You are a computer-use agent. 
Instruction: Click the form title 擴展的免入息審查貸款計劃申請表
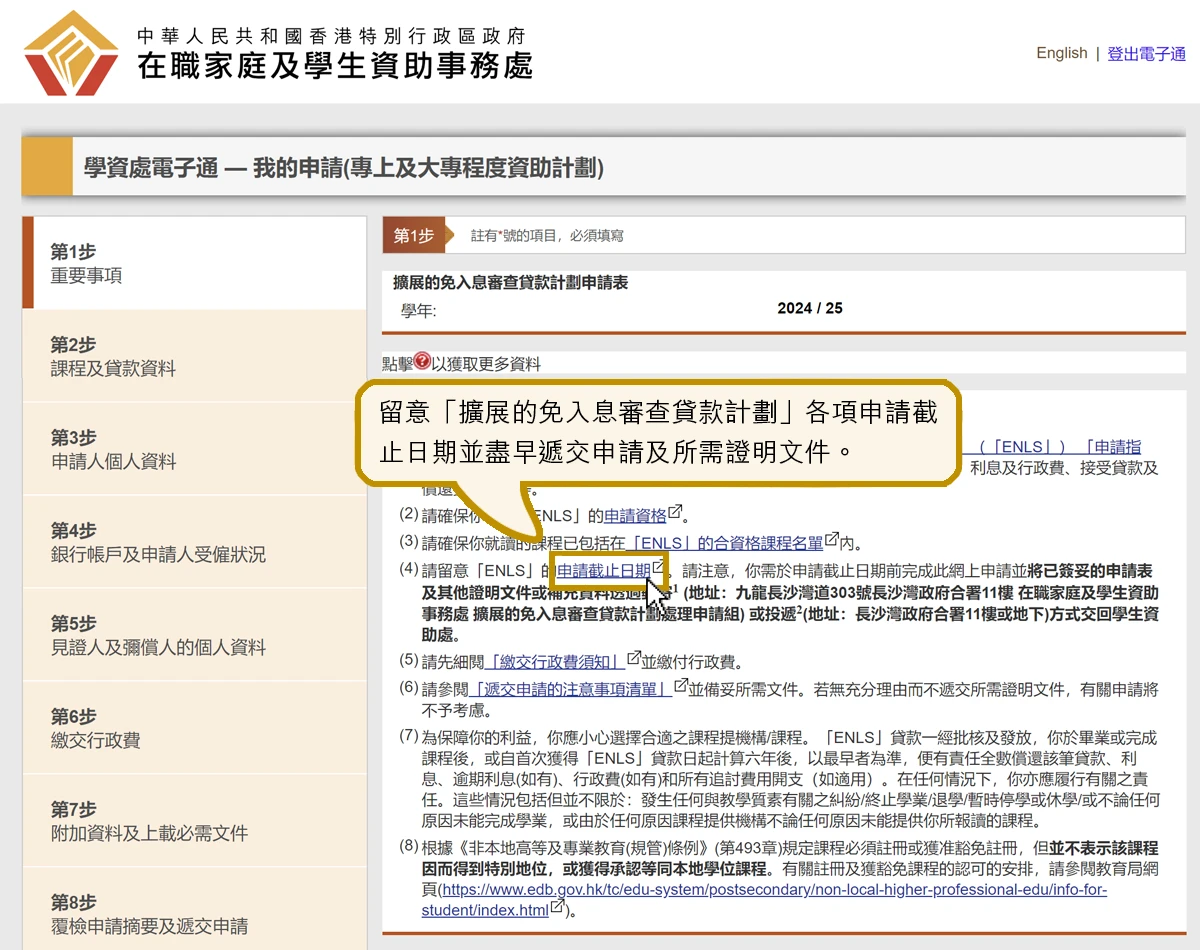click(510, 283)
